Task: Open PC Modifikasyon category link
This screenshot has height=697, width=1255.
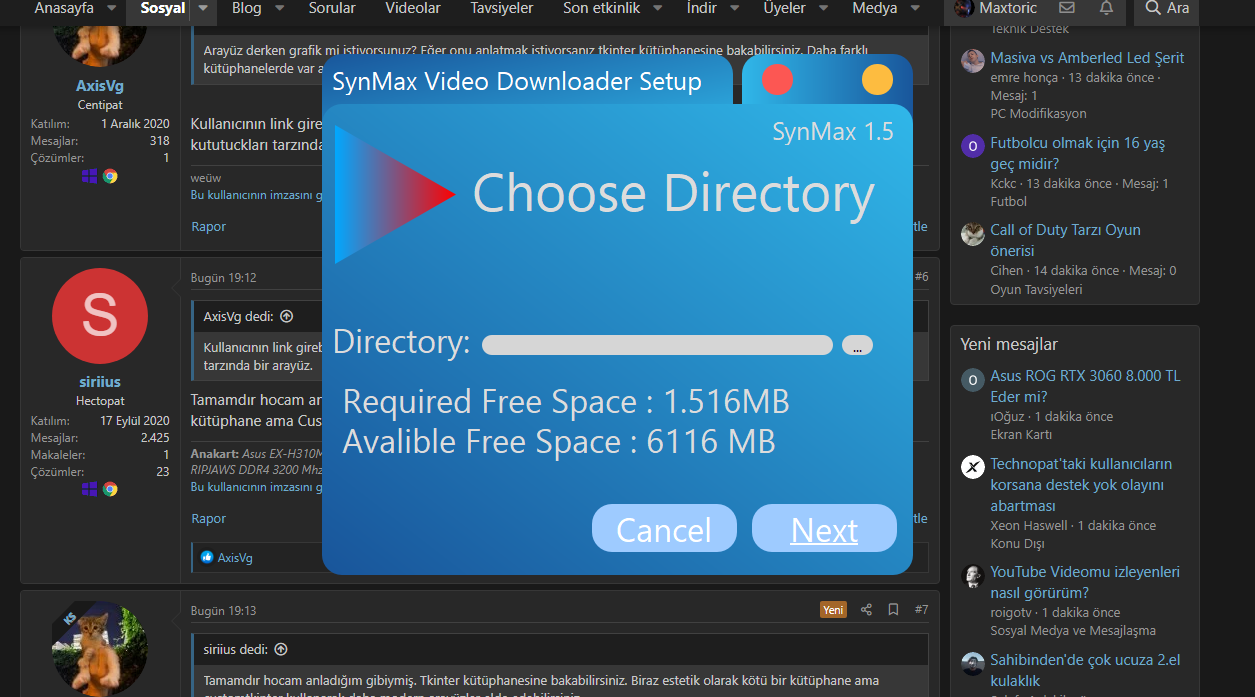Action: click(x=1038, y=114)
